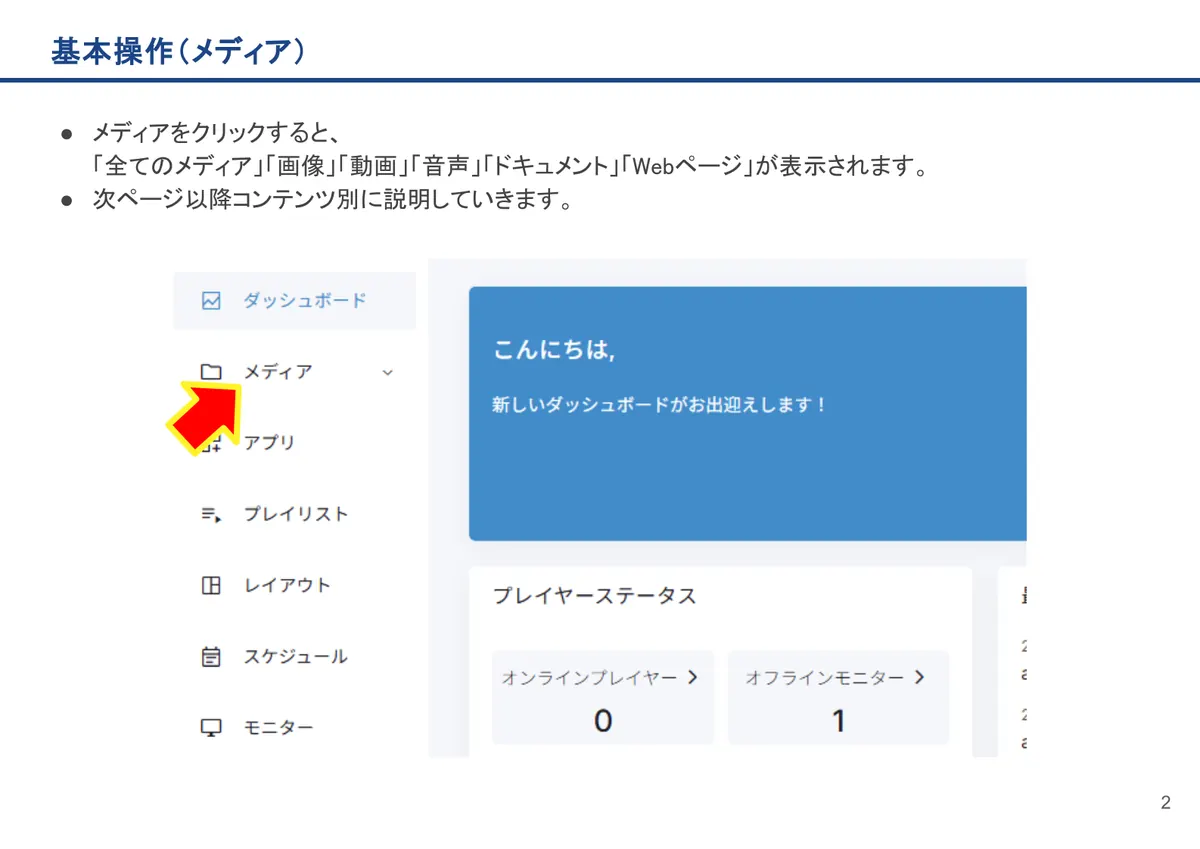Click the こんにちは, greeting text
The height and width of the screenshot is (849, 1200).
click(554, 351)
